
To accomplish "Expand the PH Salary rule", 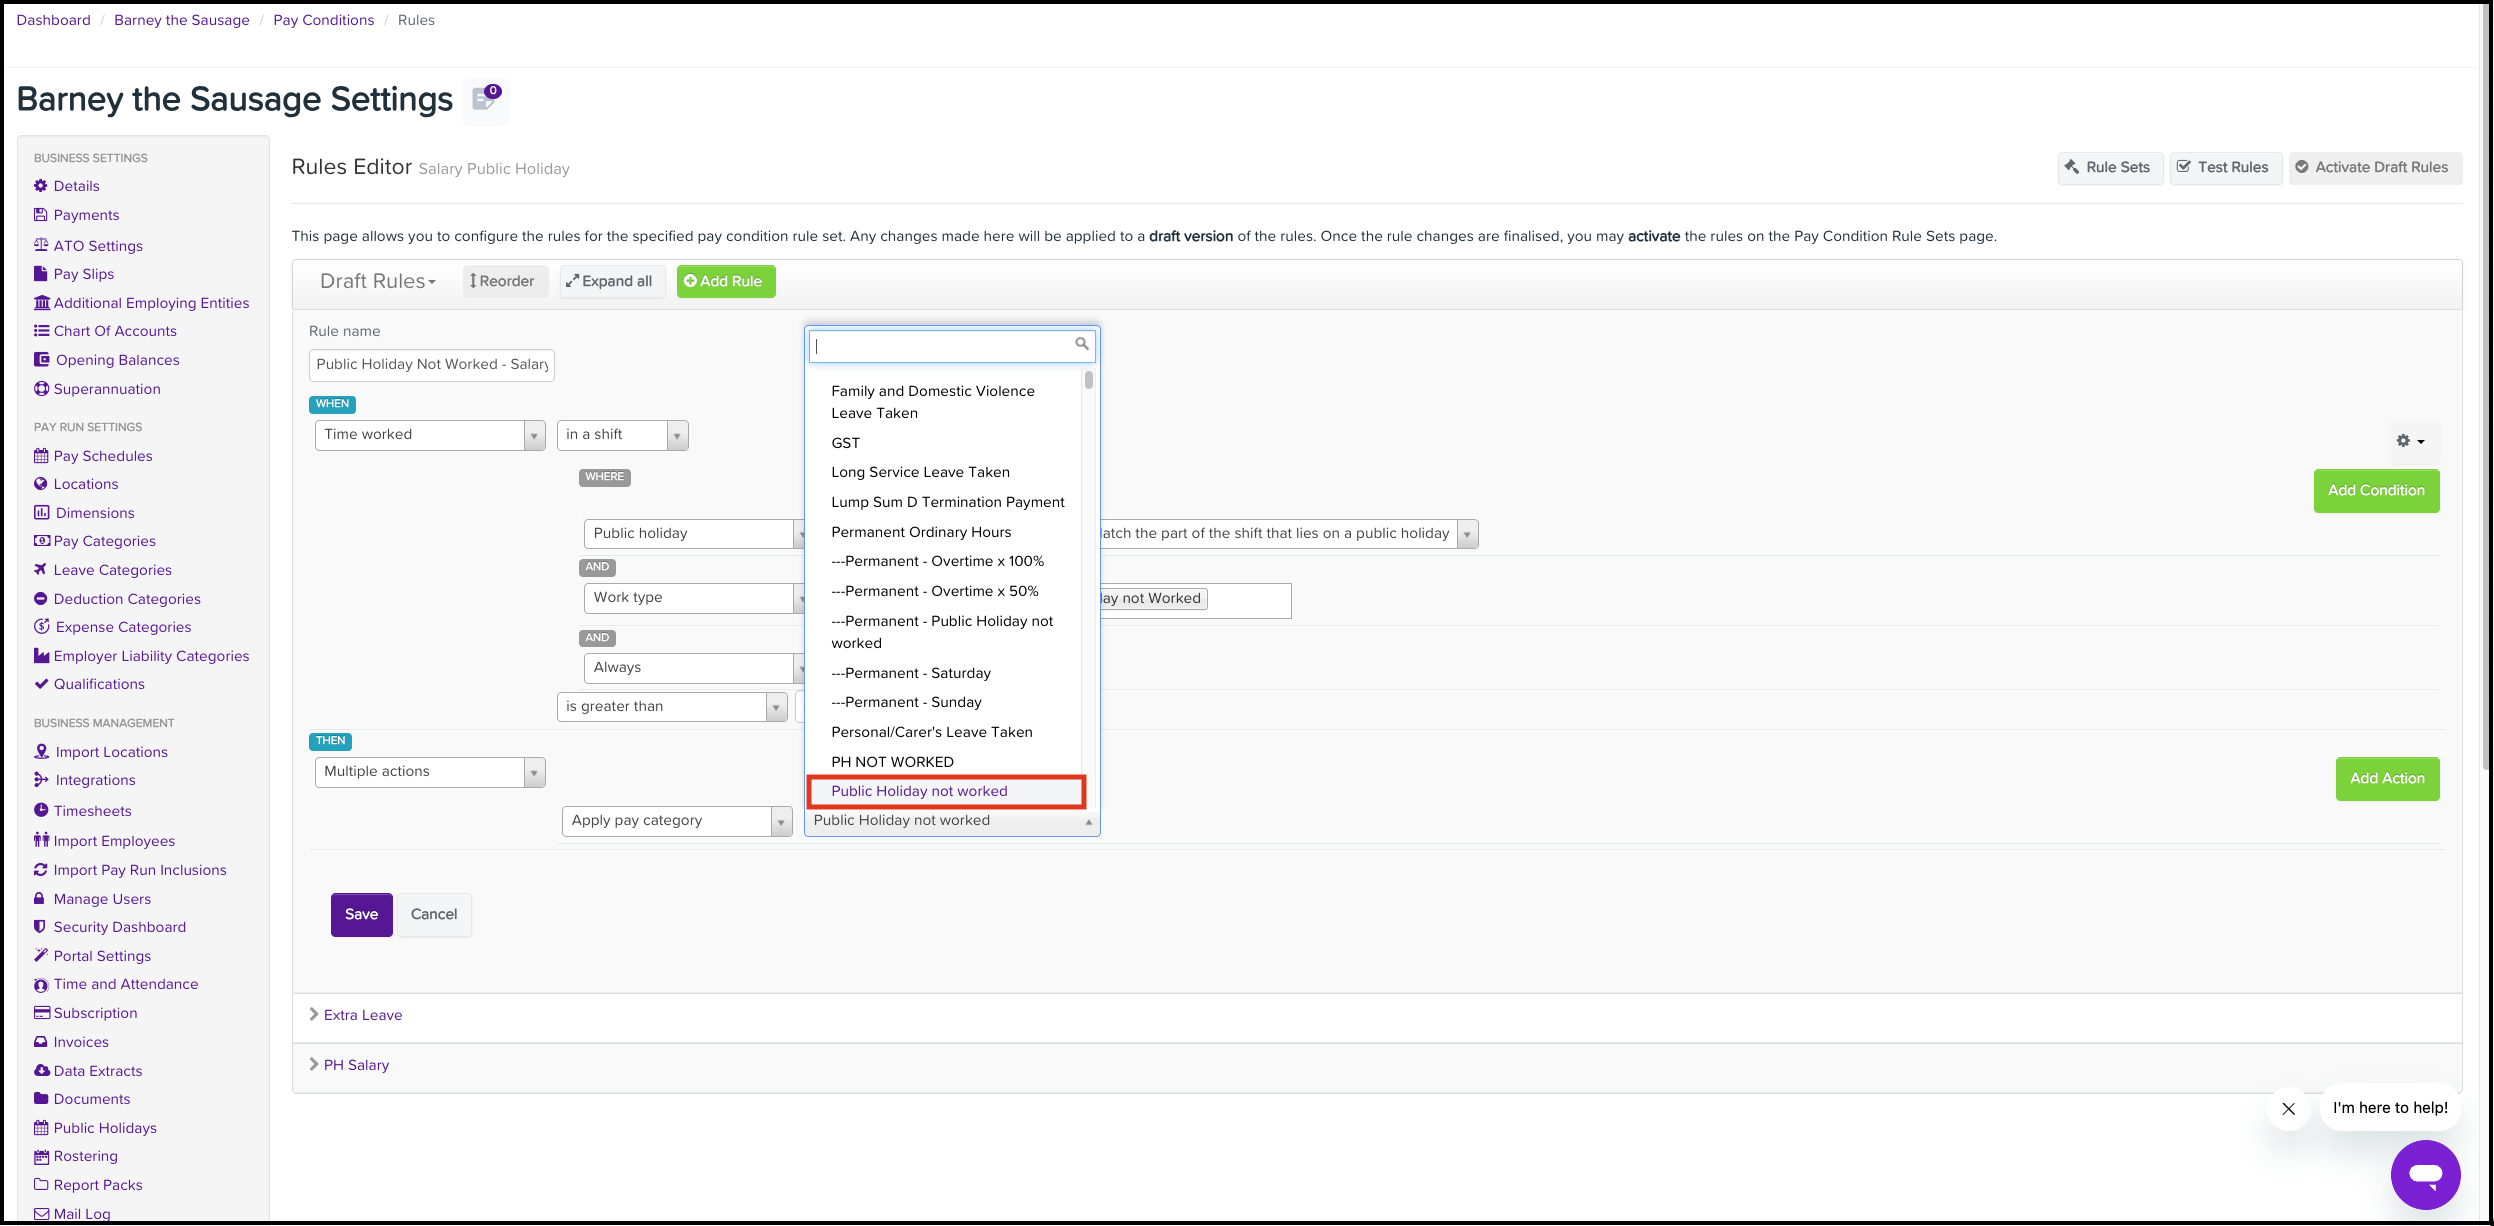I will coord(355,1065).
